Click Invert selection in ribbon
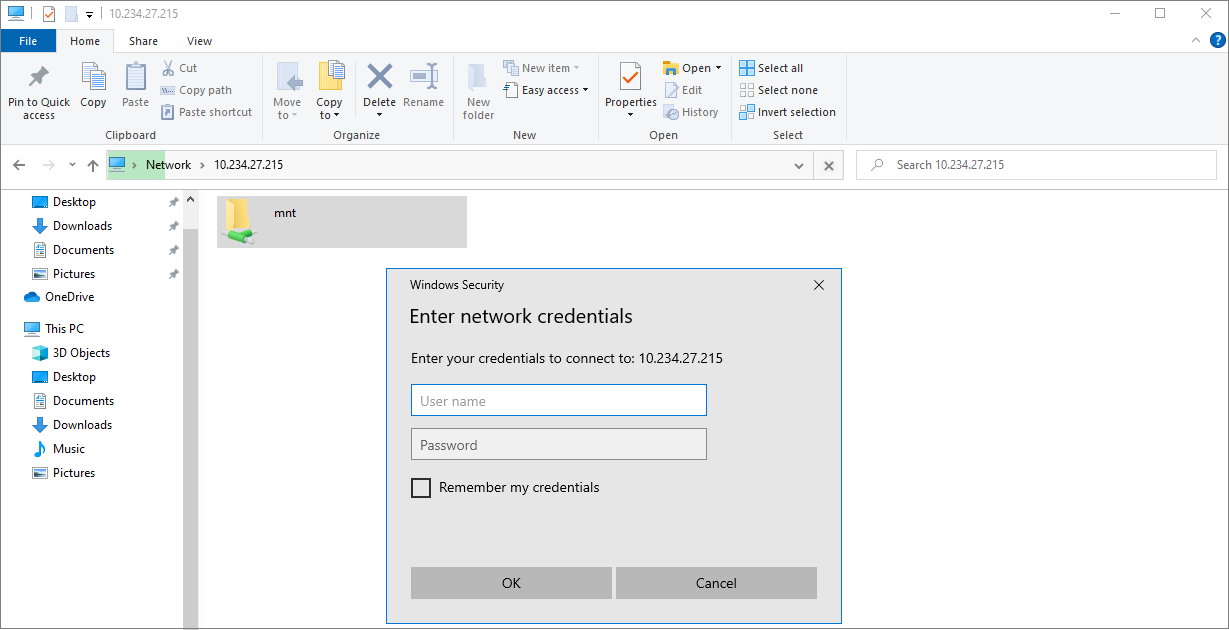 coord(787,112)
